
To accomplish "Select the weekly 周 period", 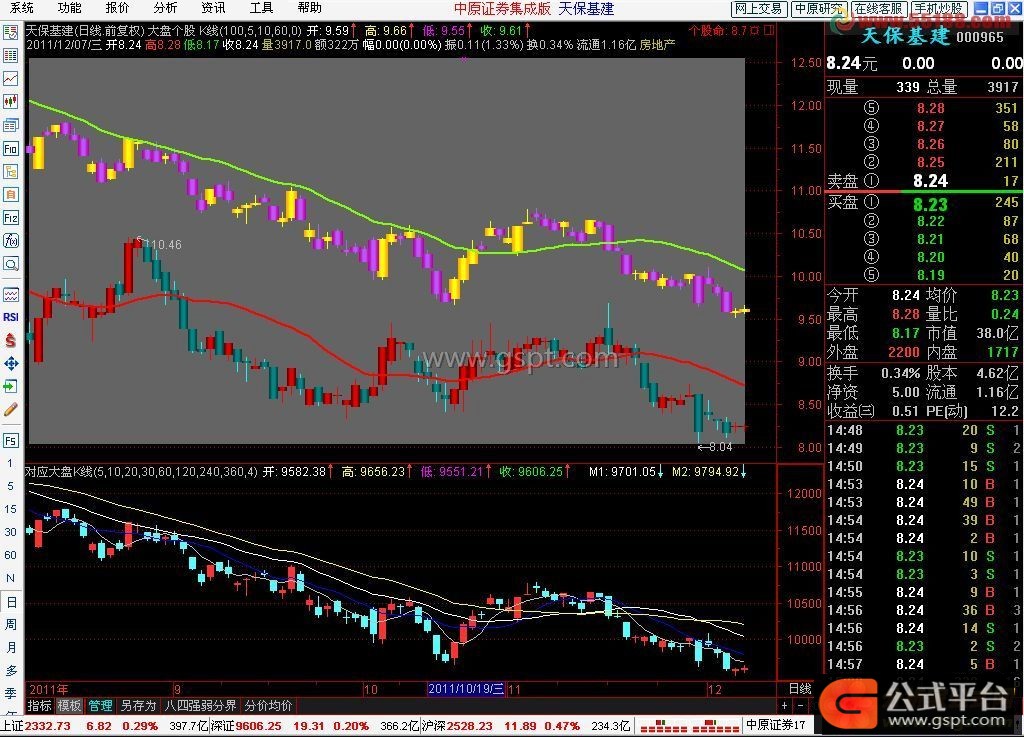I will (10, 625).
